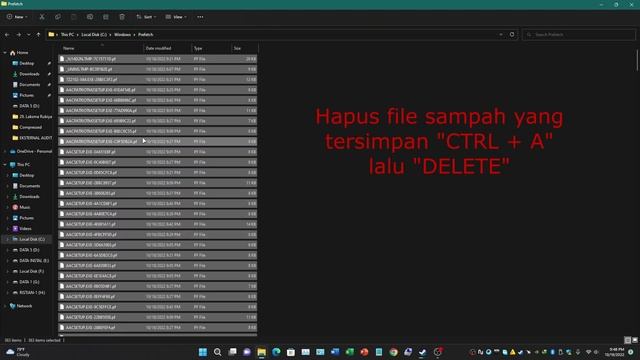
Task: Click the Delete trash icon
Action: (x=122, y=17)
